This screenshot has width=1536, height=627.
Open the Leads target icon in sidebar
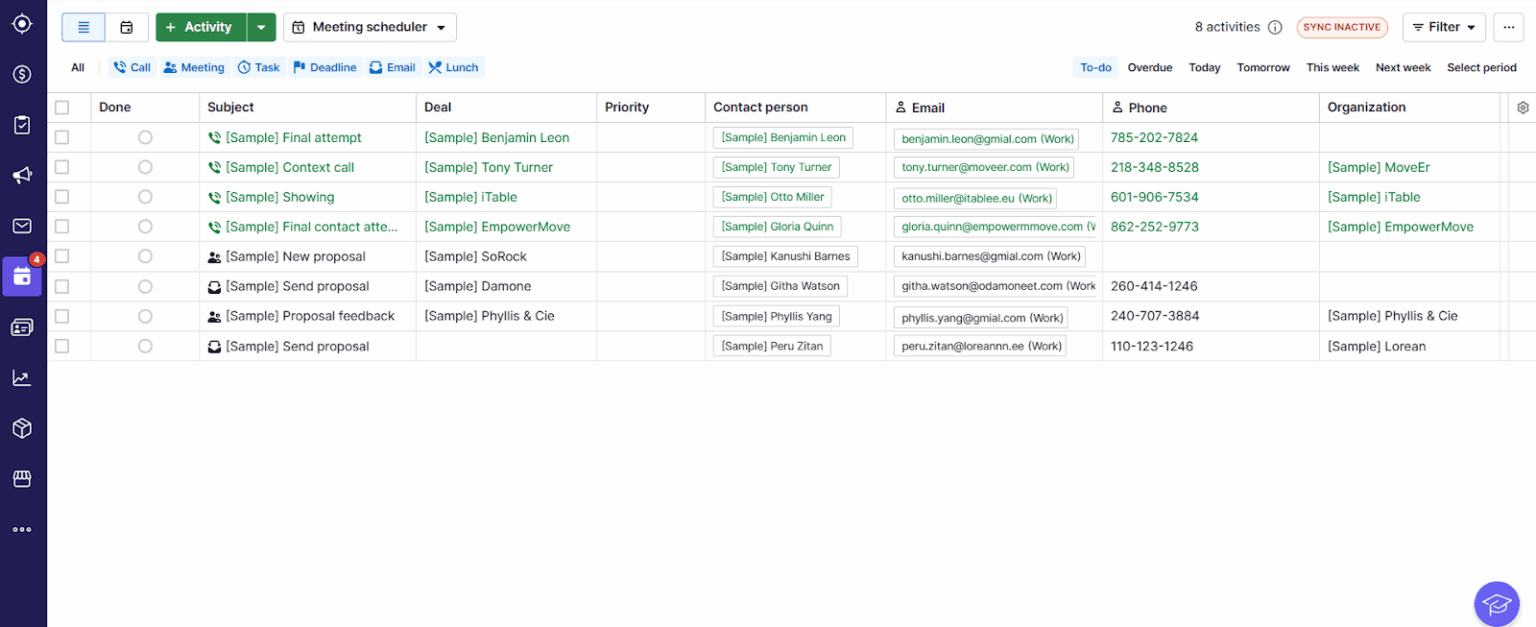(22, 25)
